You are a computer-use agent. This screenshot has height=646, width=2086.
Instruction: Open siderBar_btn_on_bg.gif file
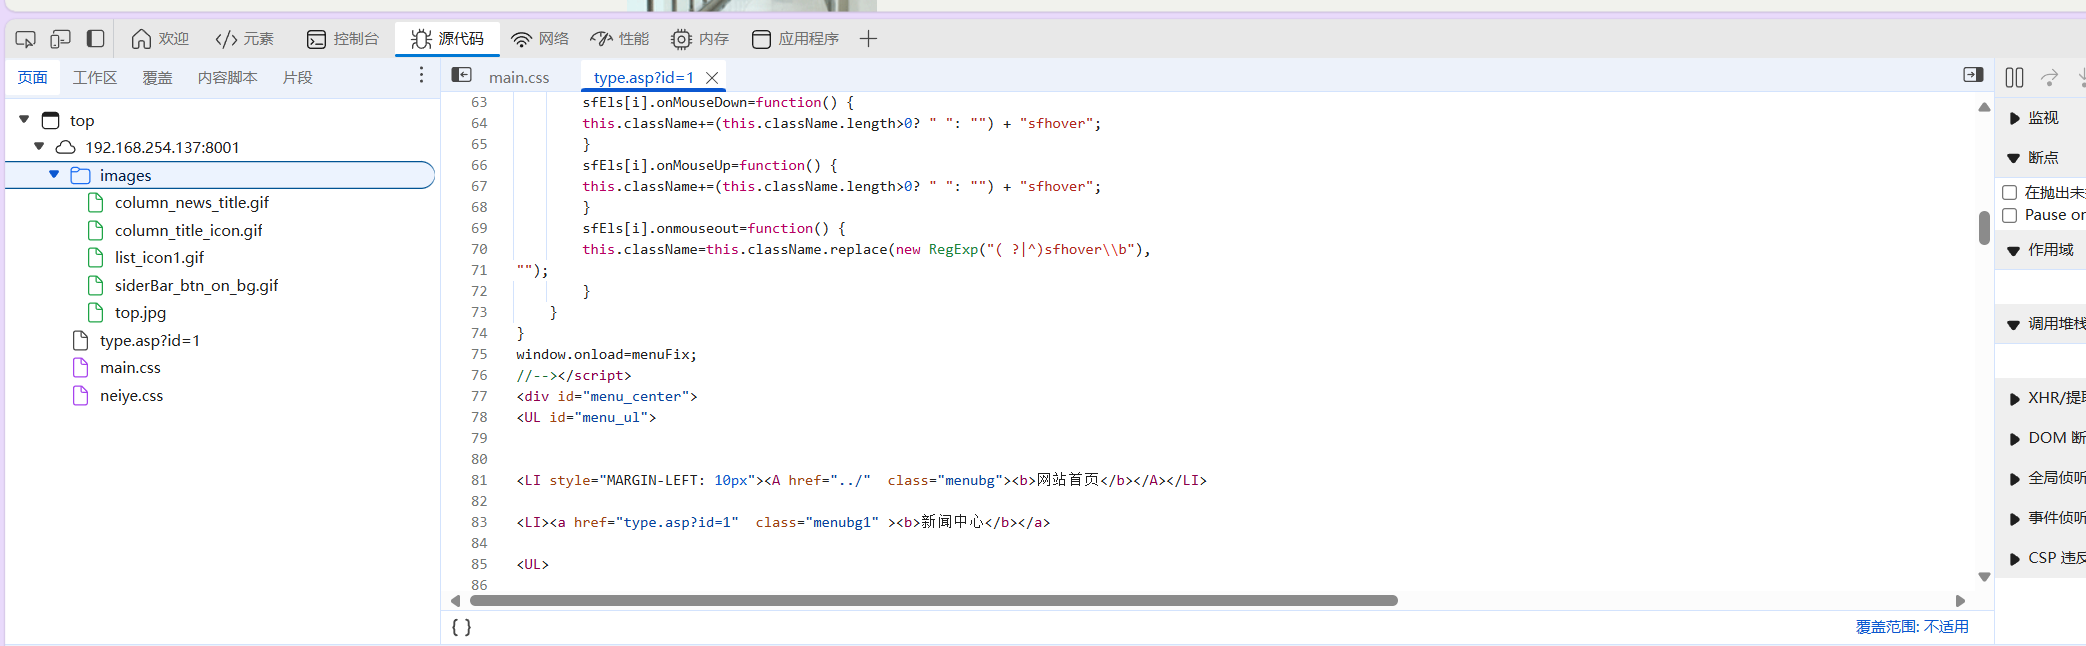196,285
